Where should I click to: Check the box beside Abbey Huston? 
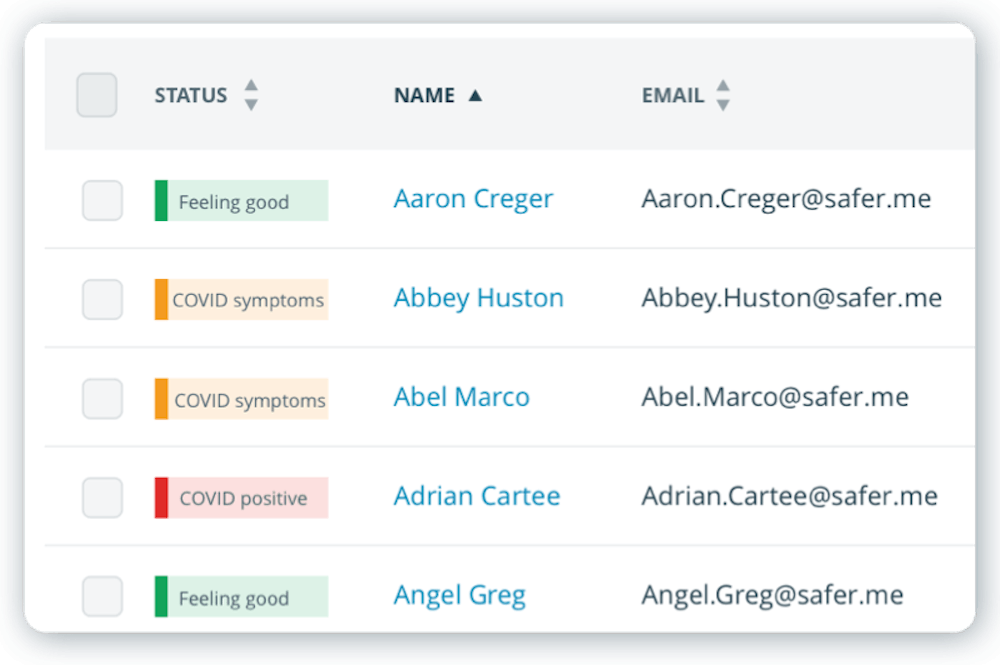[x=102, y=299]
